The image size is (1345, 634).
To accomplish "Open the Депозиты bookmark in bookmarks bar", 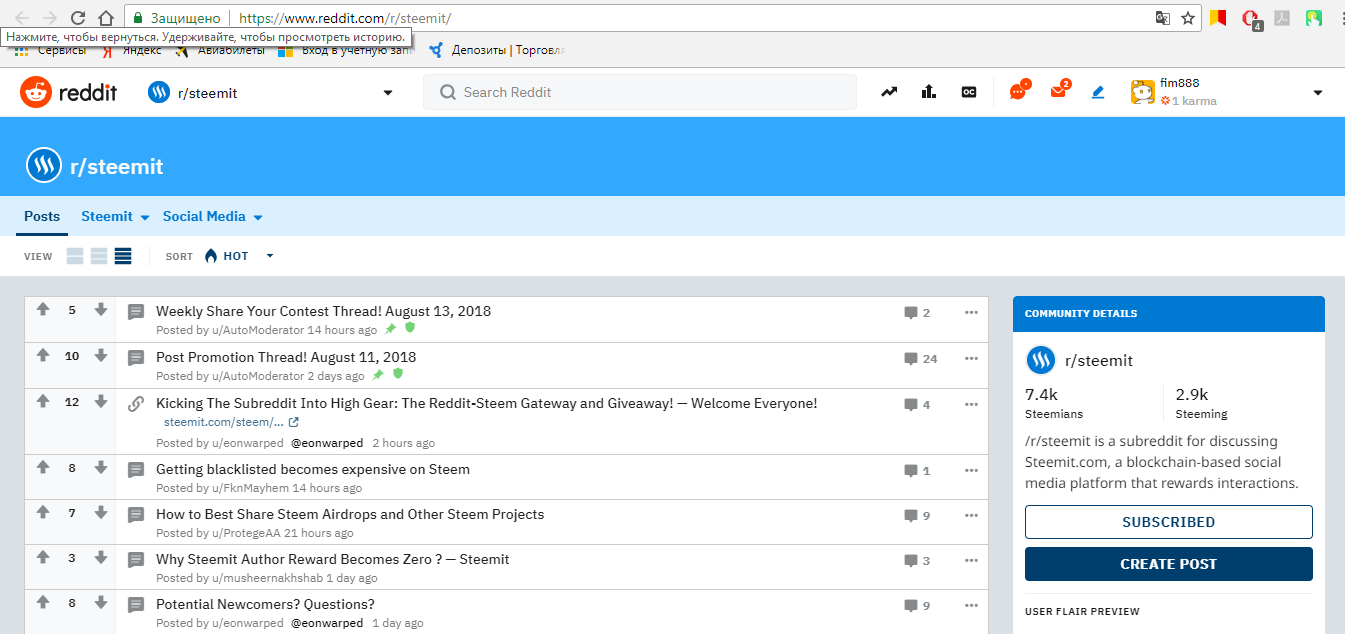I will click(495, 50).
